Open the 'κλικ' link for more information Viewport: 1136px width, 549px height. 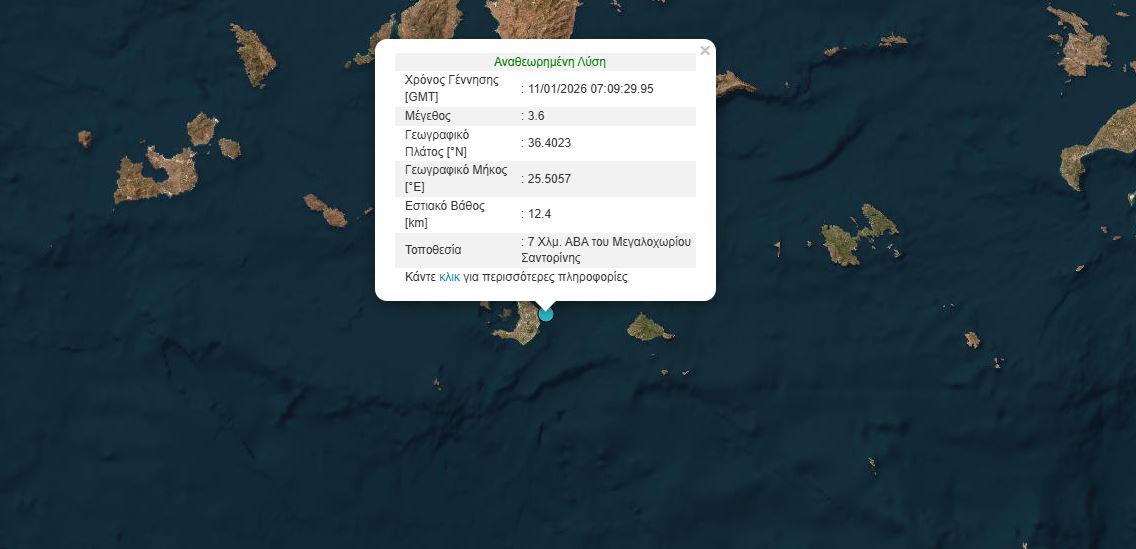[449, 277]
